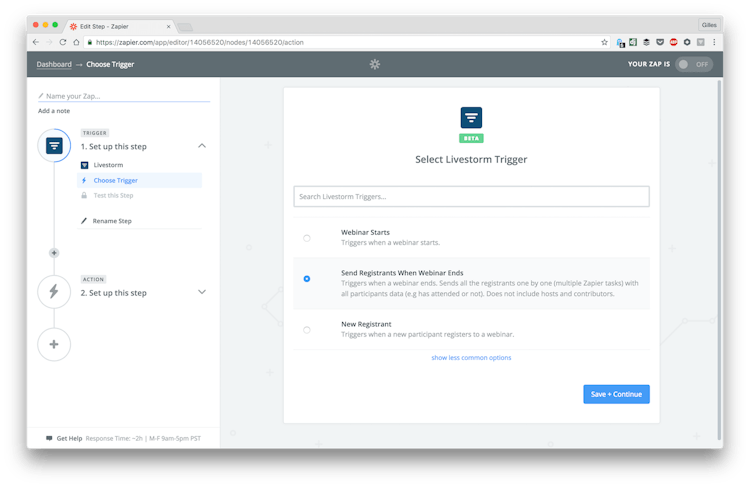Select Rename Step in the sidebar
The height and width of the screenshot is (487, 750).
pos(112,221)
